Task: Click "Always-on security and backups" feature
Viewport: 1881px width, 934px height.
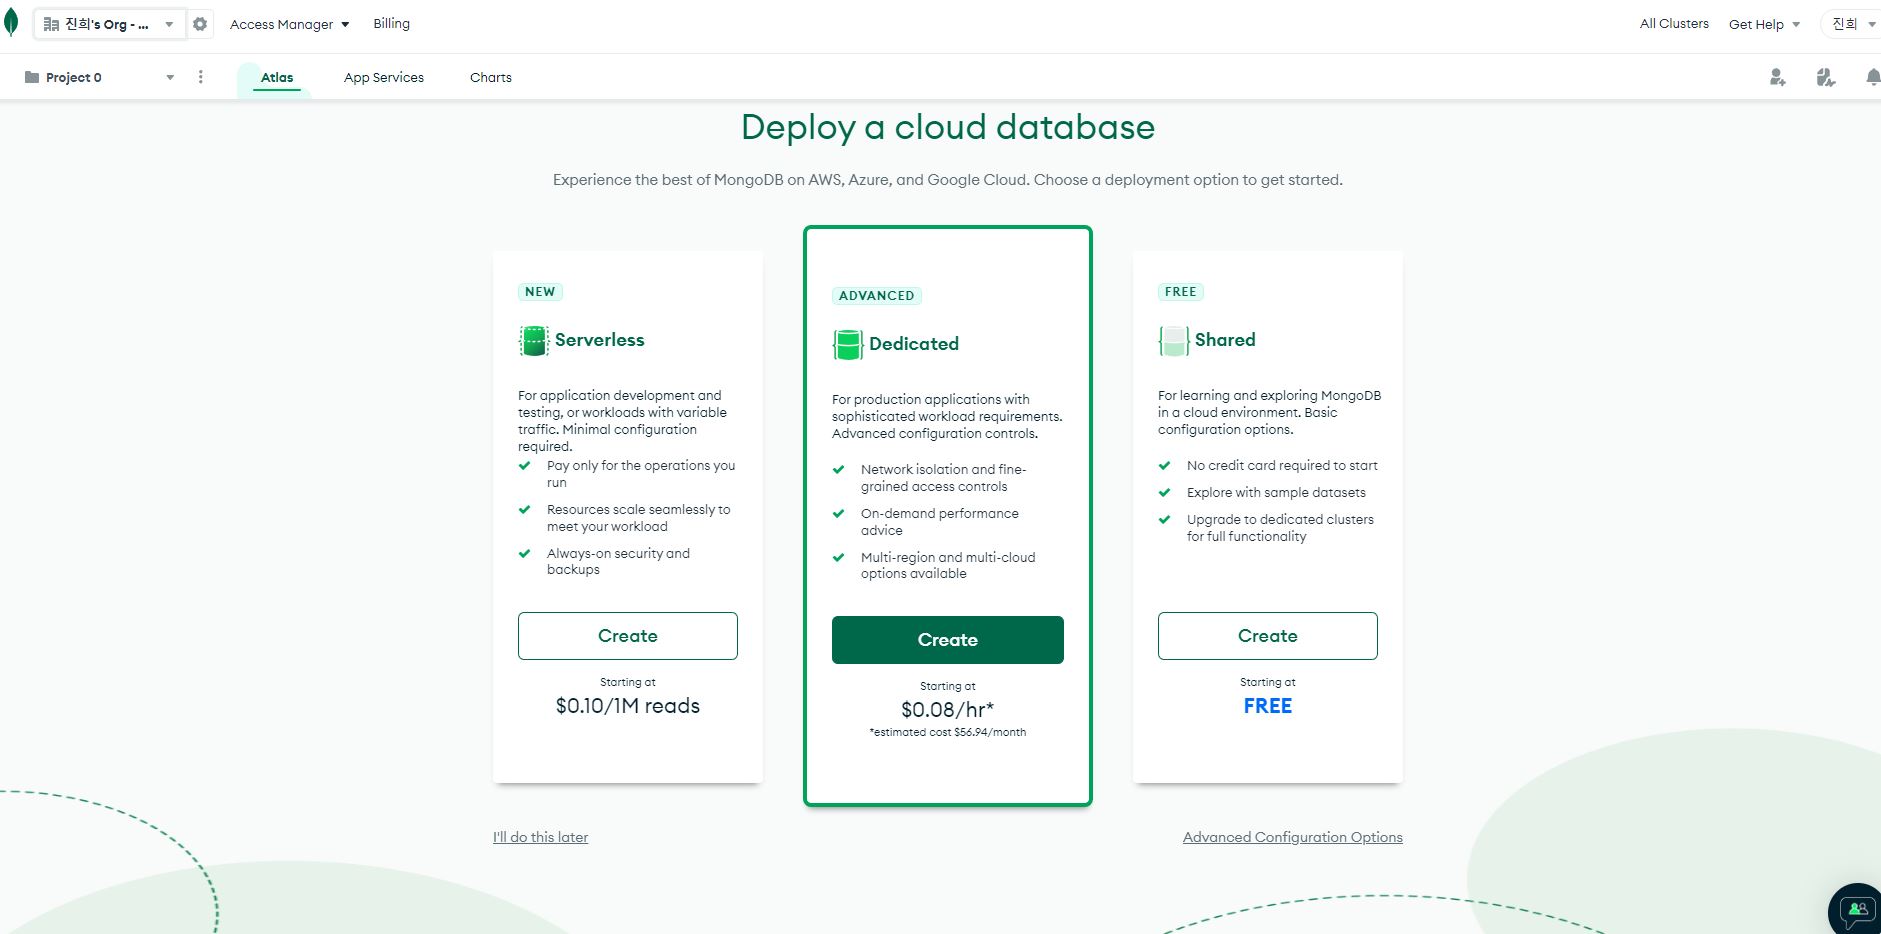Action: click(618, 562)
